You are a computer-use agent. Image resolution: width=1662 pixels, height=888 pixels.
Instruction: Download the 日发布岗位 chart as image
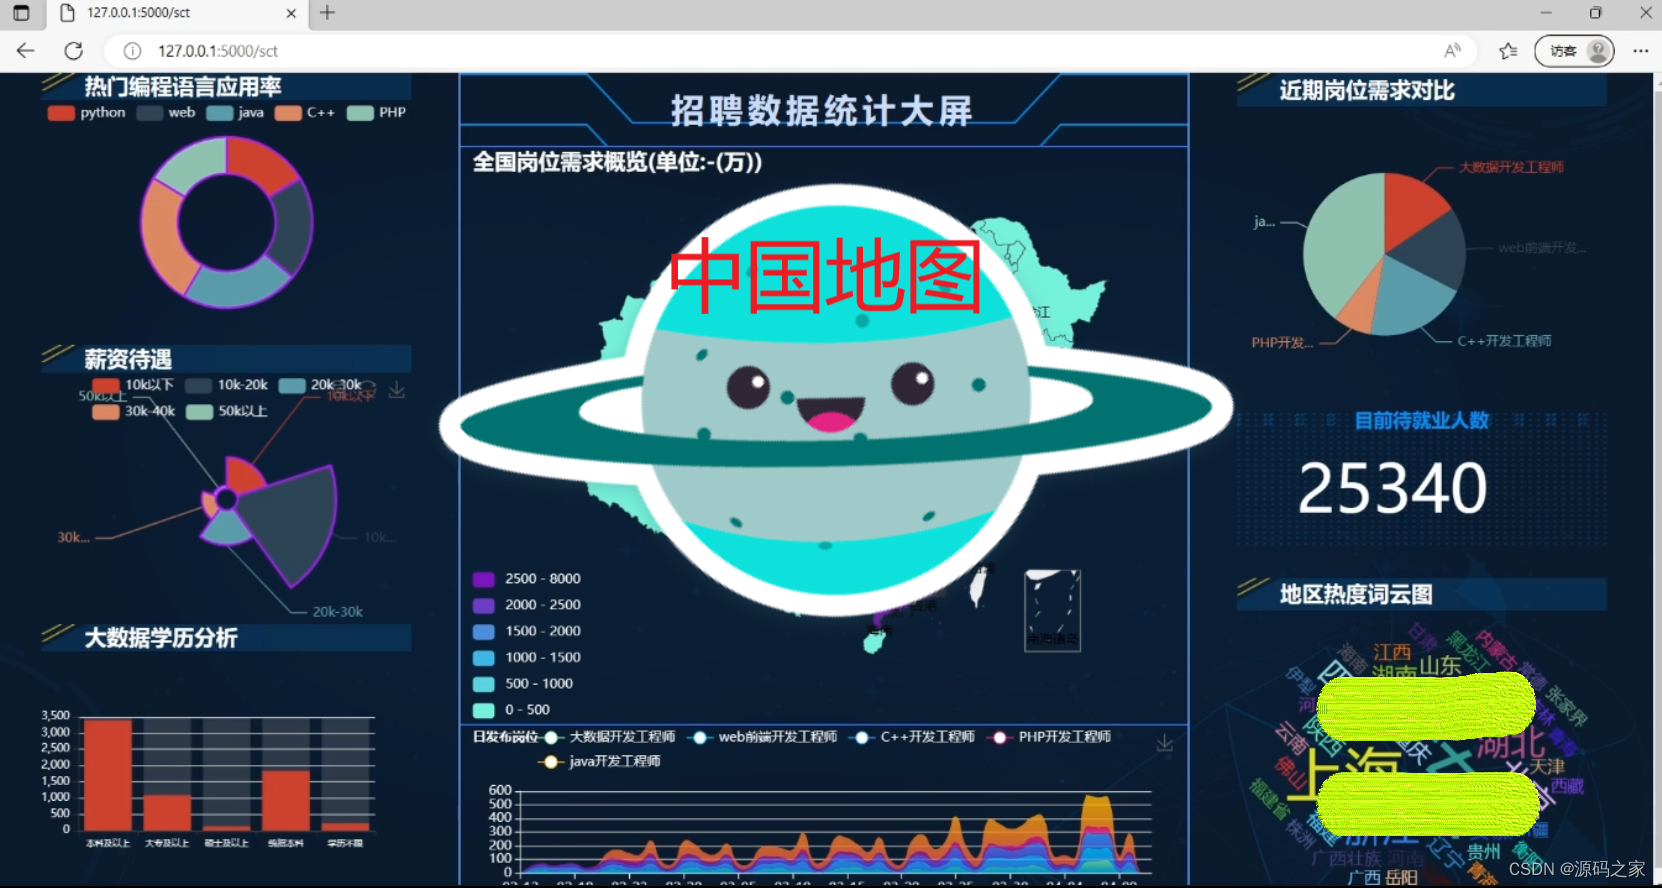(x=1164, y=743)
